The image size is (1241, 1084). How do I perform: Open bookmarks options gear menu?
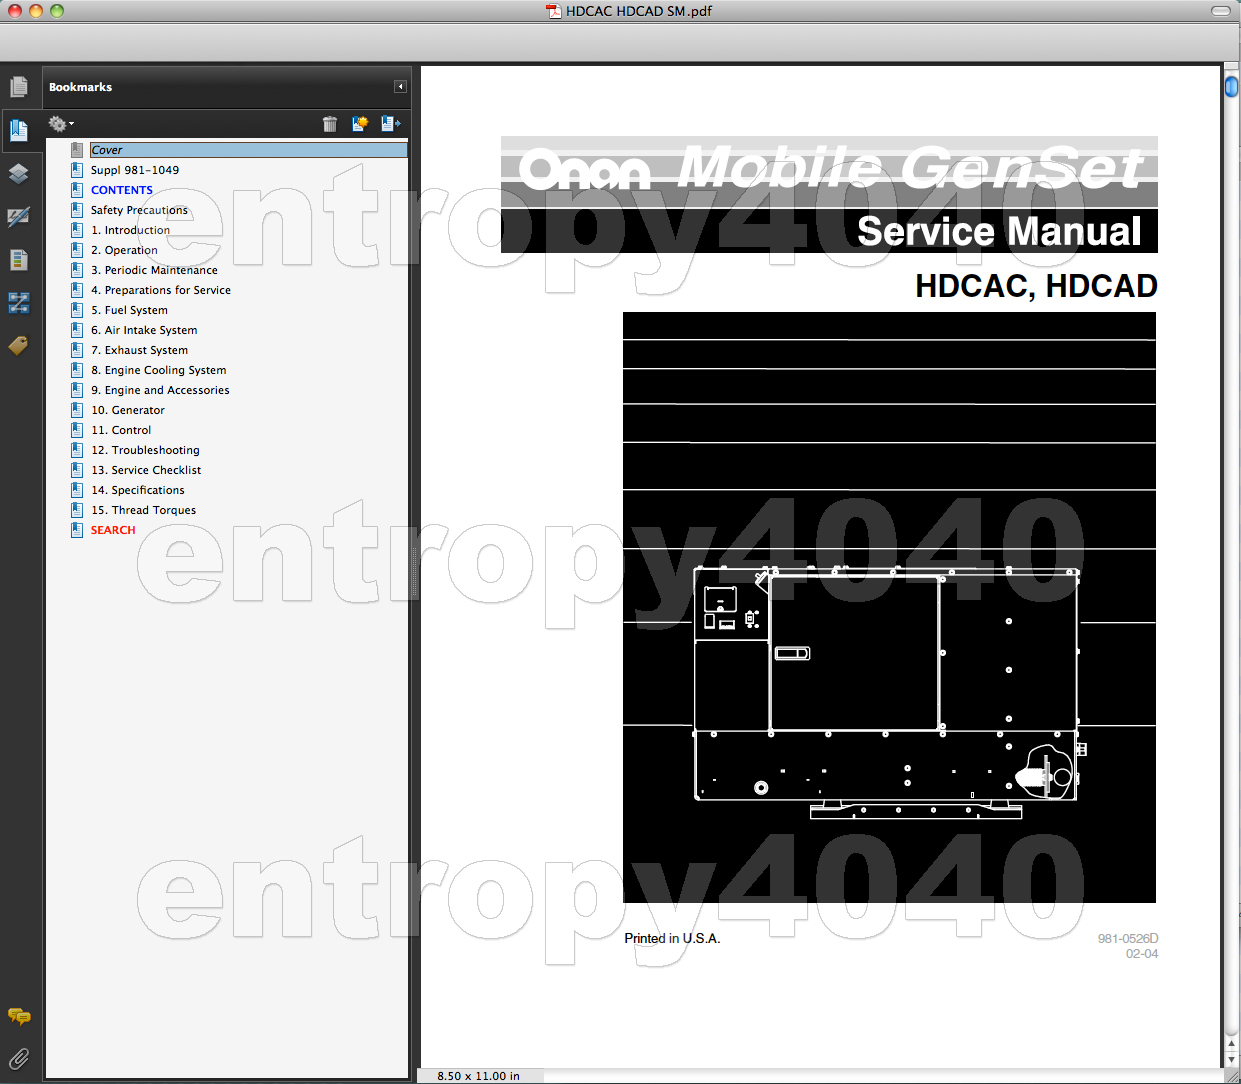click(x=60, y=124)
